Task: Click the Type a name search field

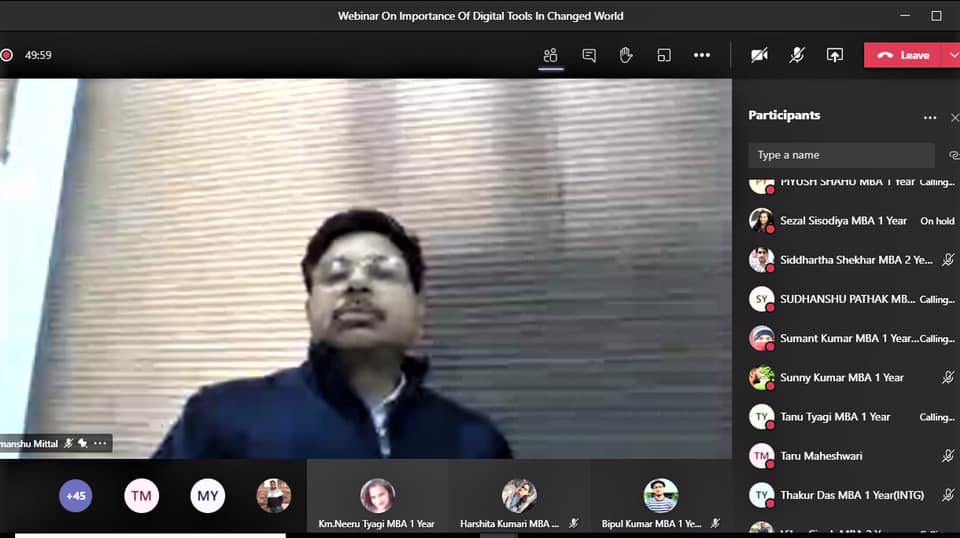Action: (x=840, y=155)
